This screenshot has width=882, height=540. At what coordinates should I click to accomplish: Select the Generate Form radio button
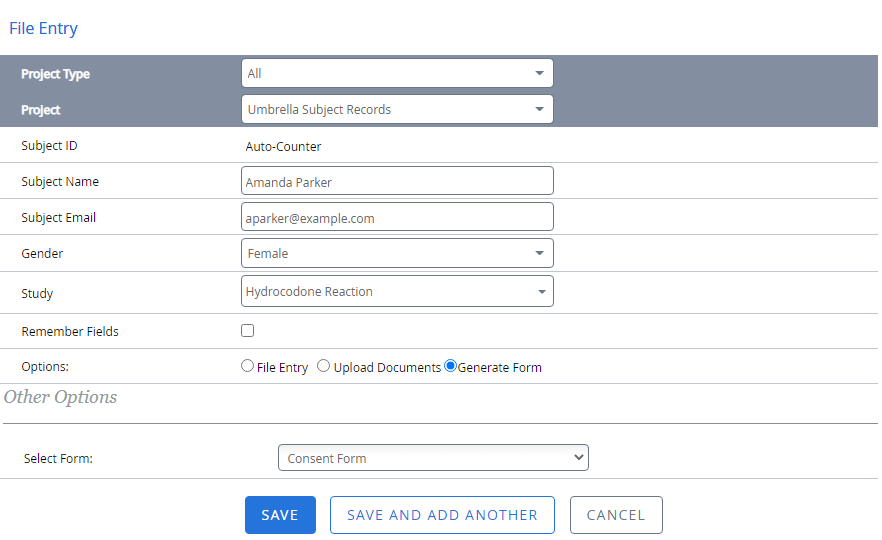(450, 366)
